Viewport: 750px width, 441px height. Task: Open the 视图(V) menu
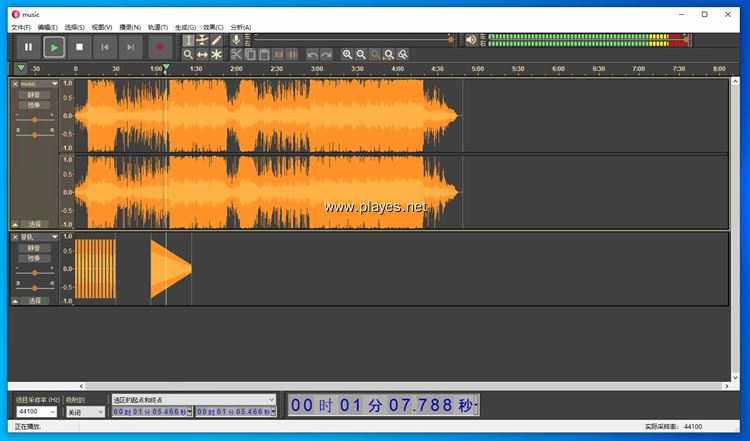pyautogui.click(x=102, y=27)
